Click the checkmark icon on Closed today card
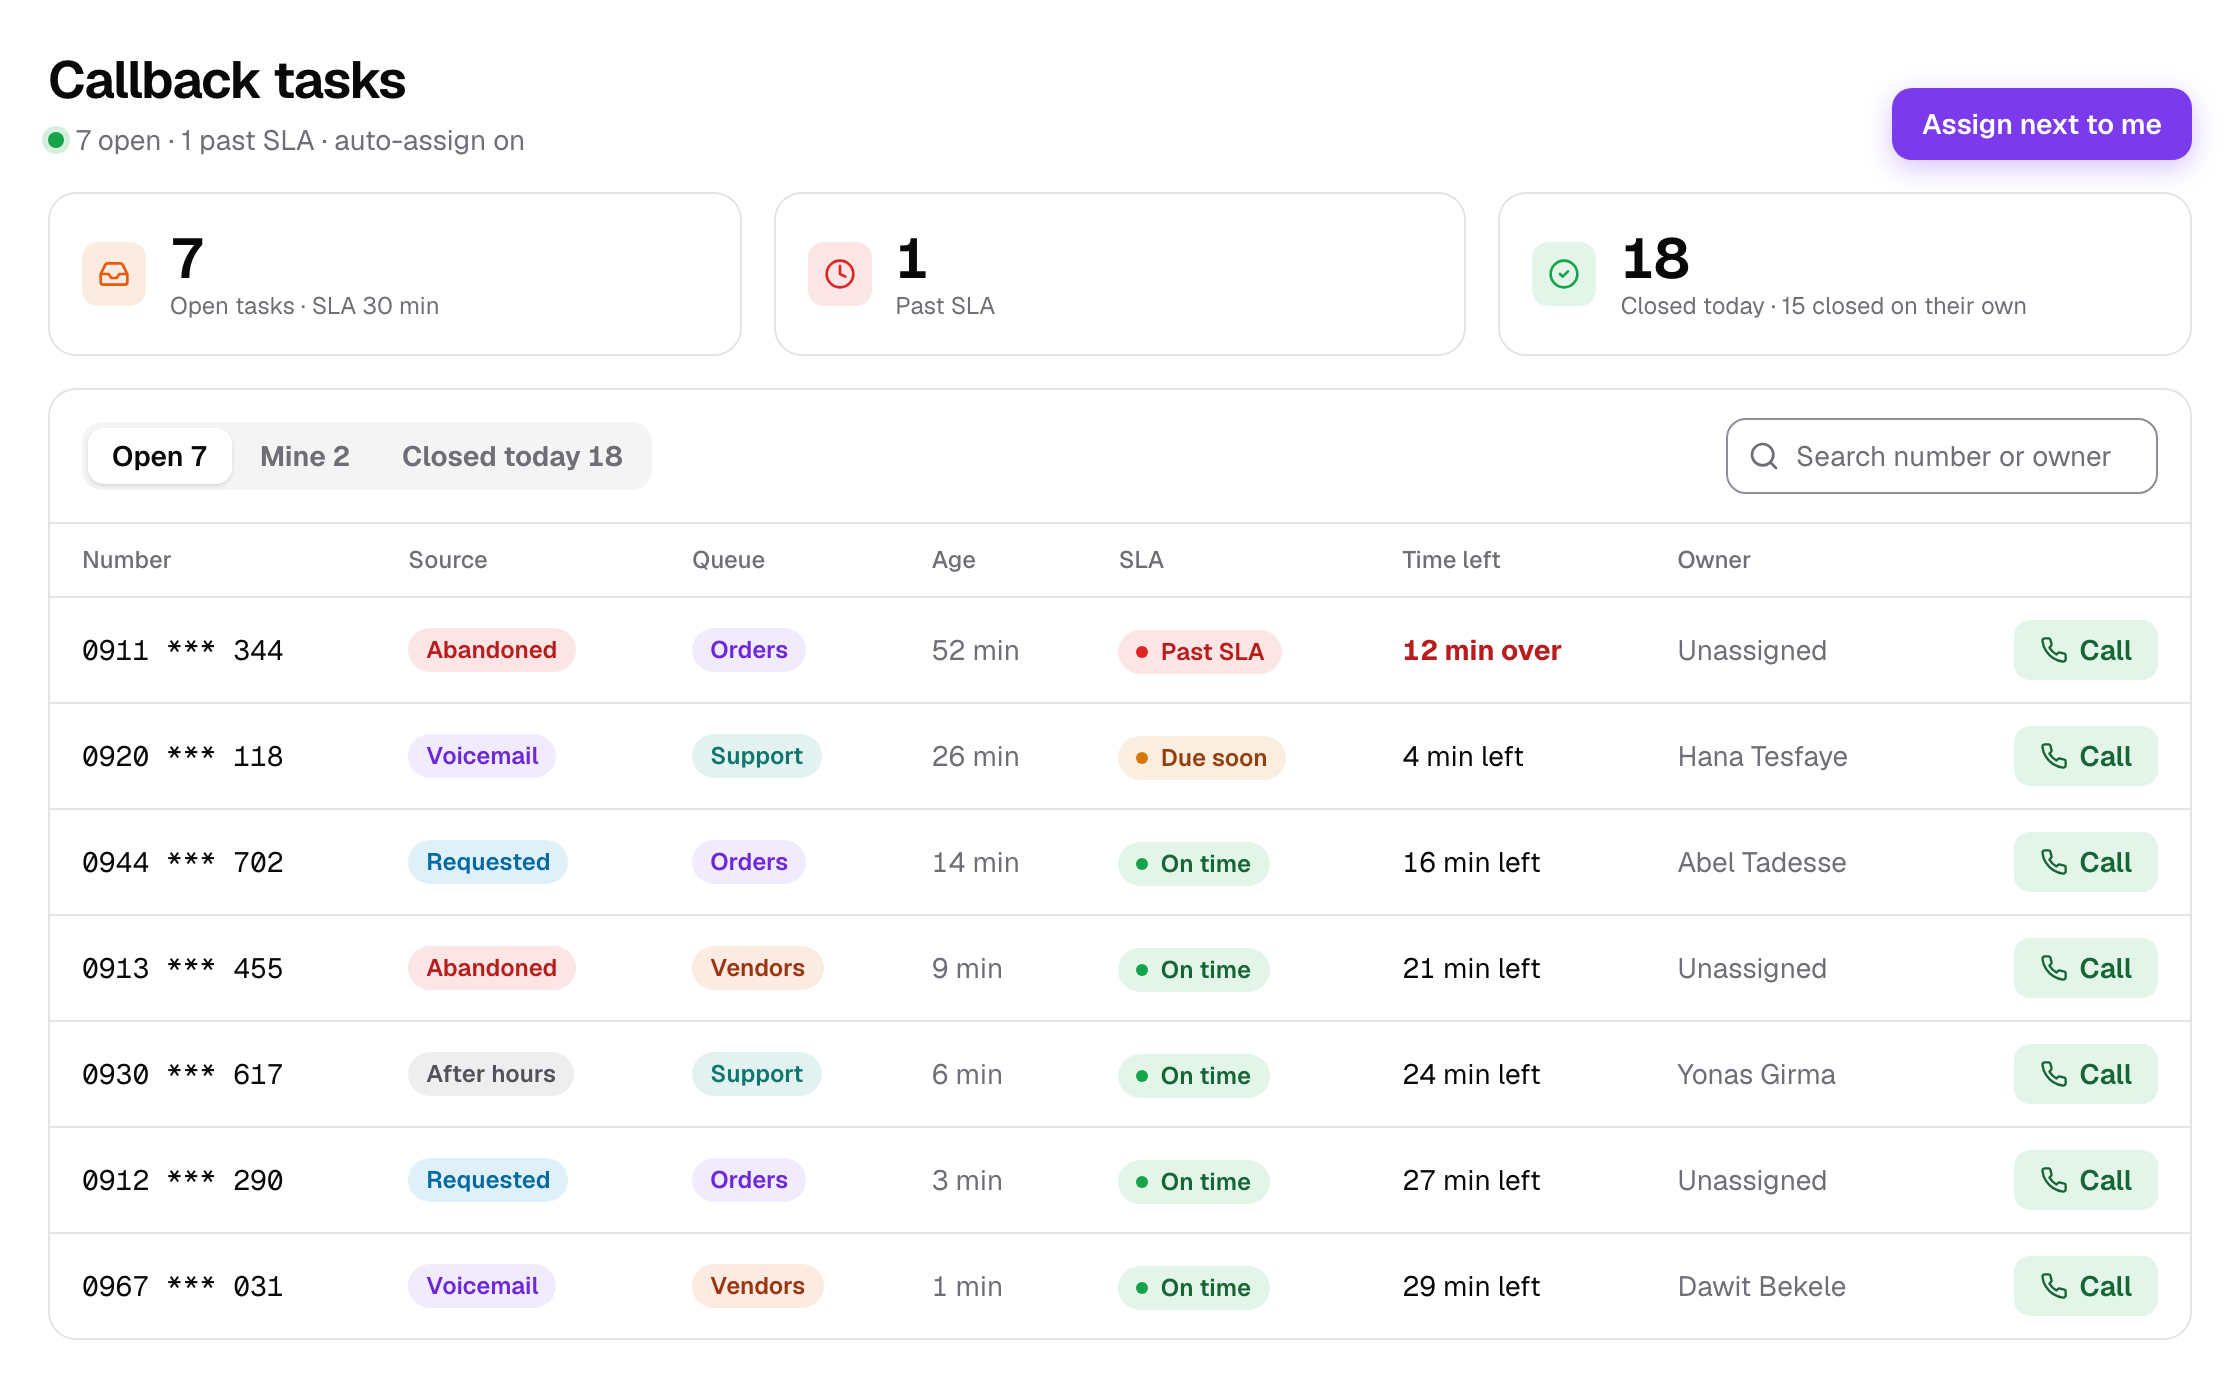Image resolution: width=2240 pixels, height=1388 pixels. [x=1564, y=274]
